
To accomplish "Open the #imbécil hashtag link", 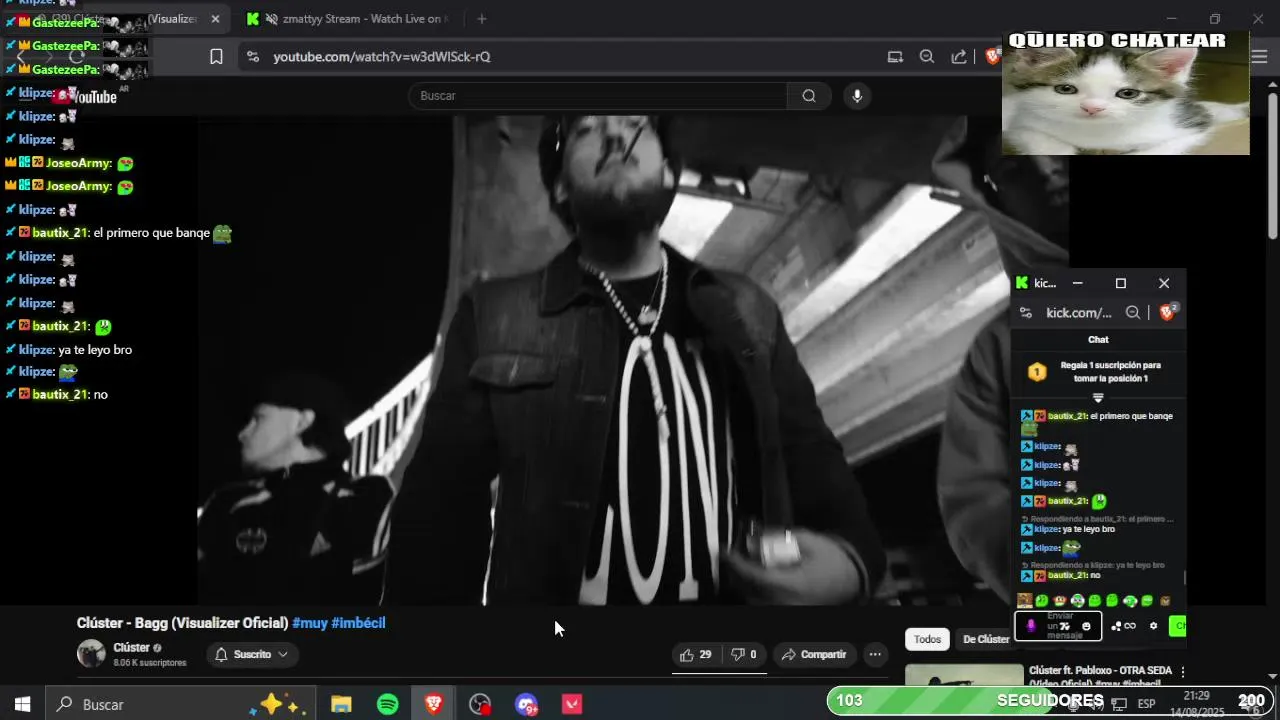I will pos(358,623).
